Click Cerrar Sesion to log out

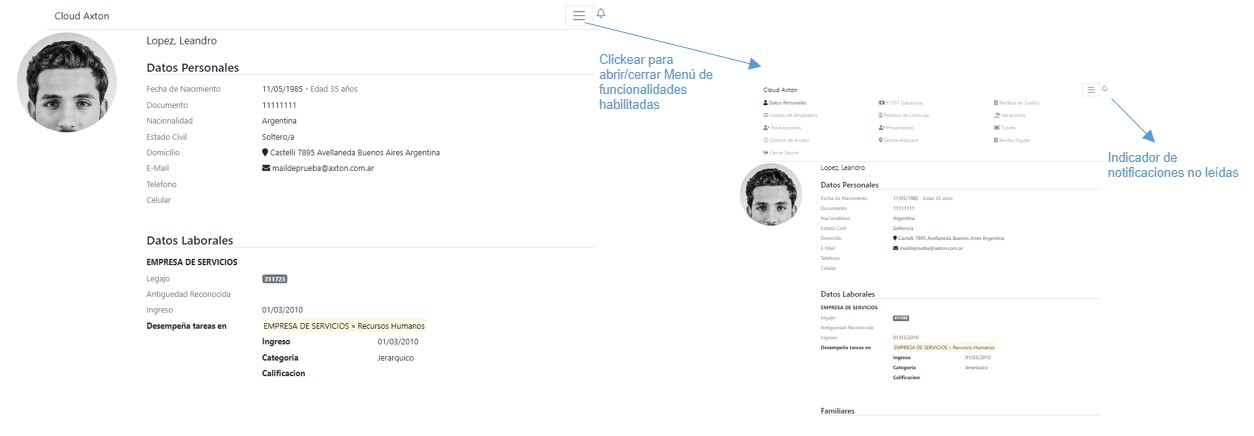784,152
